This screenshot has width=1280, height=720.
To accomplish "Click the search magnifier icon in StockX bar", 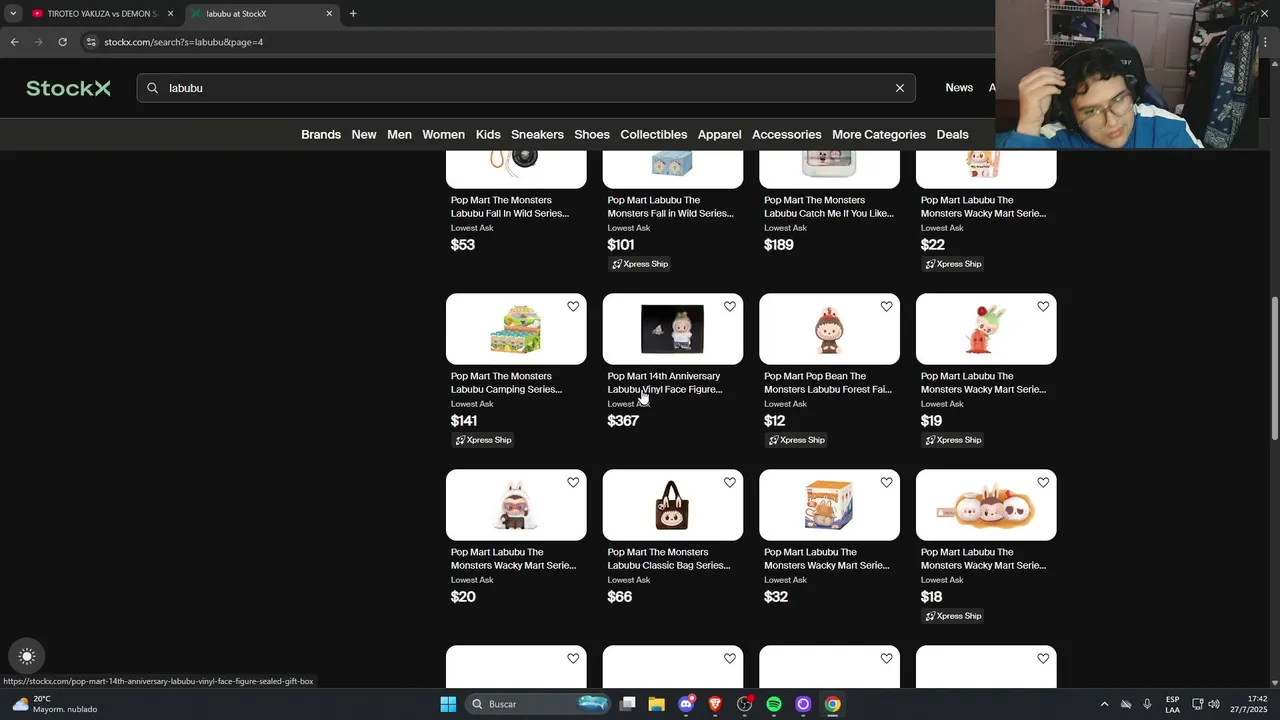I will 152,88.
